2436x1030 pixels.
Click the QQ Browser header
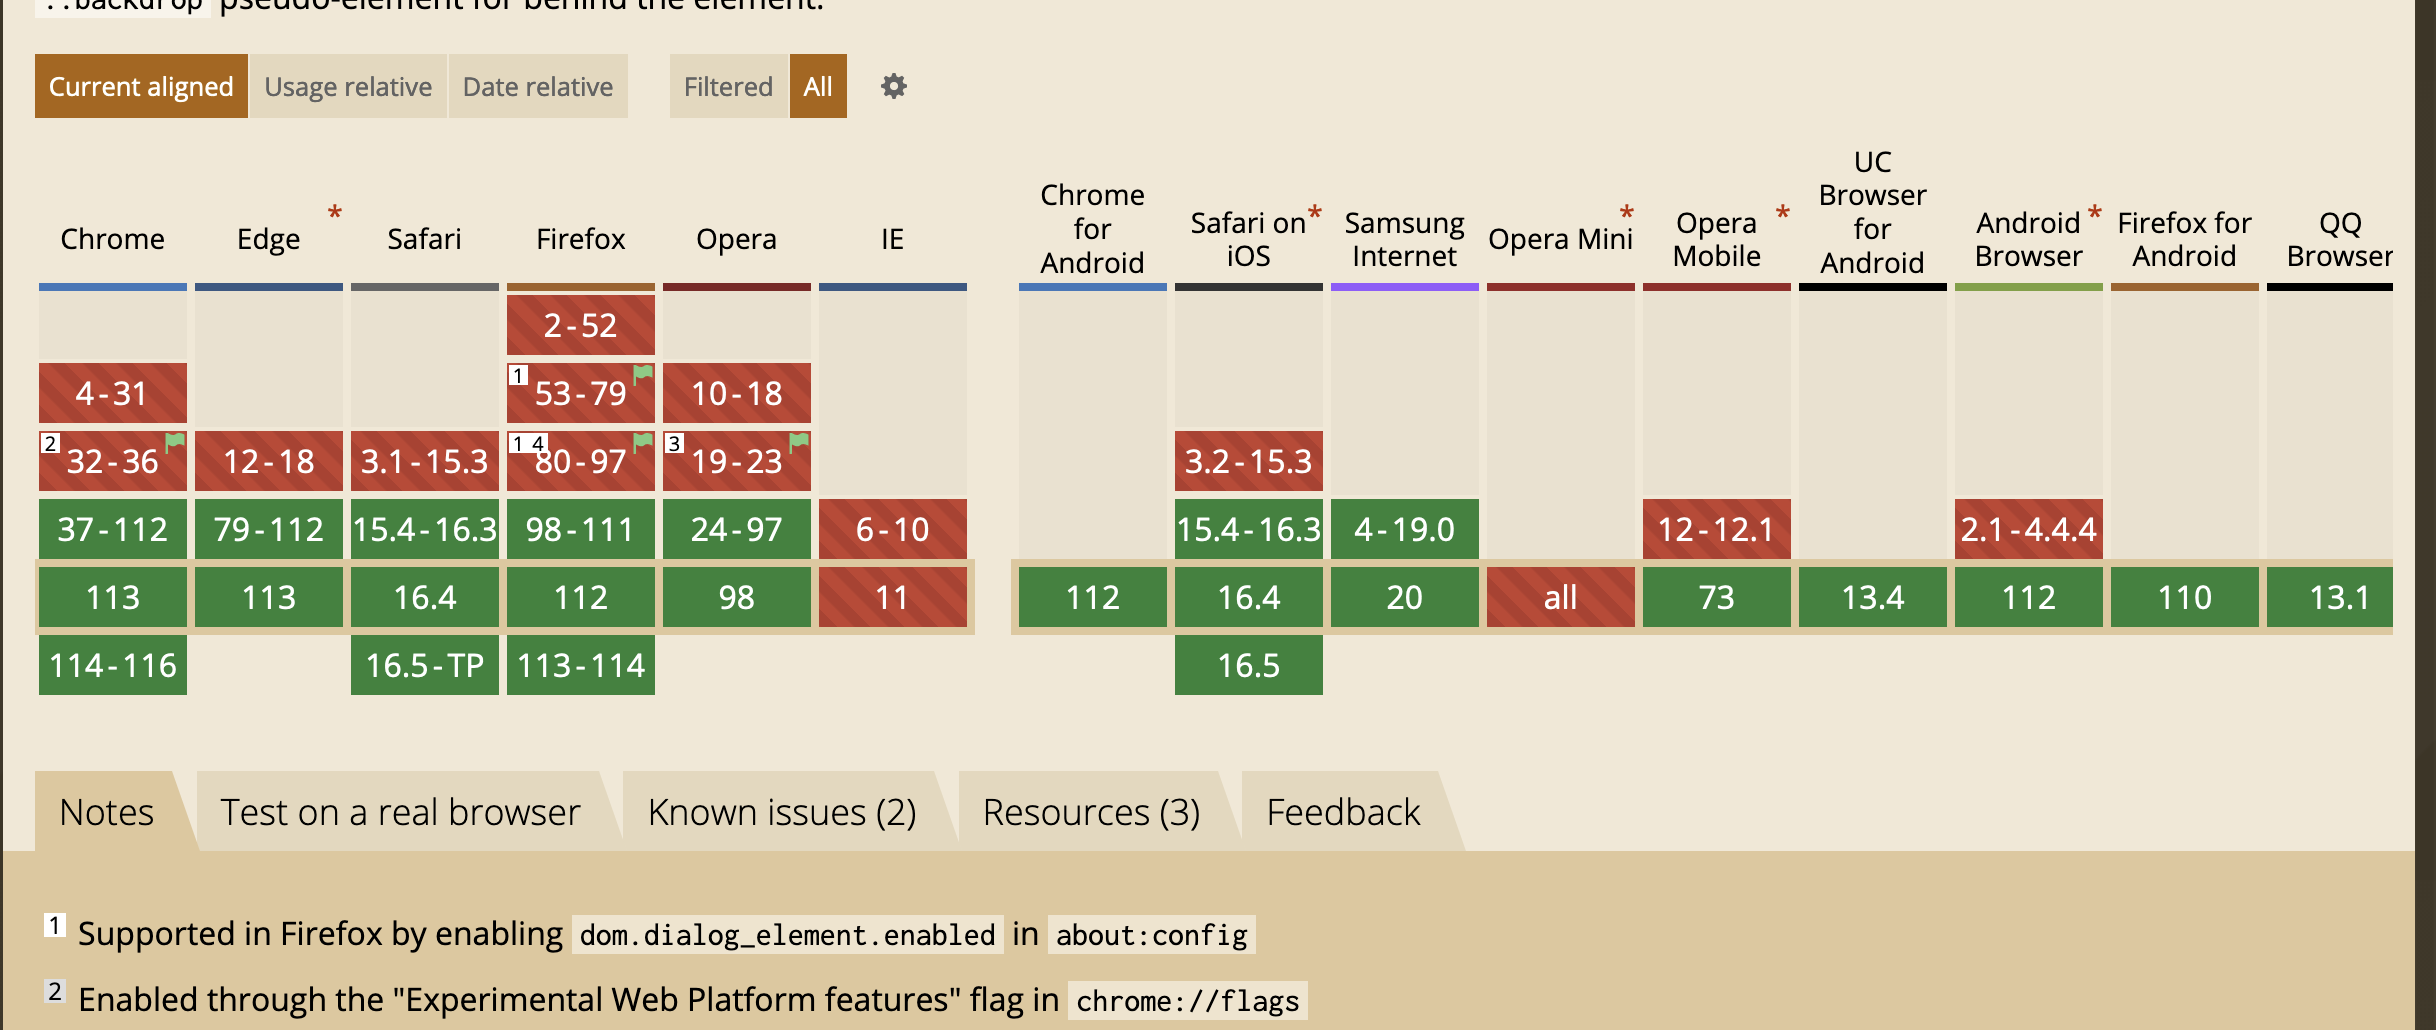(2340, 239)
